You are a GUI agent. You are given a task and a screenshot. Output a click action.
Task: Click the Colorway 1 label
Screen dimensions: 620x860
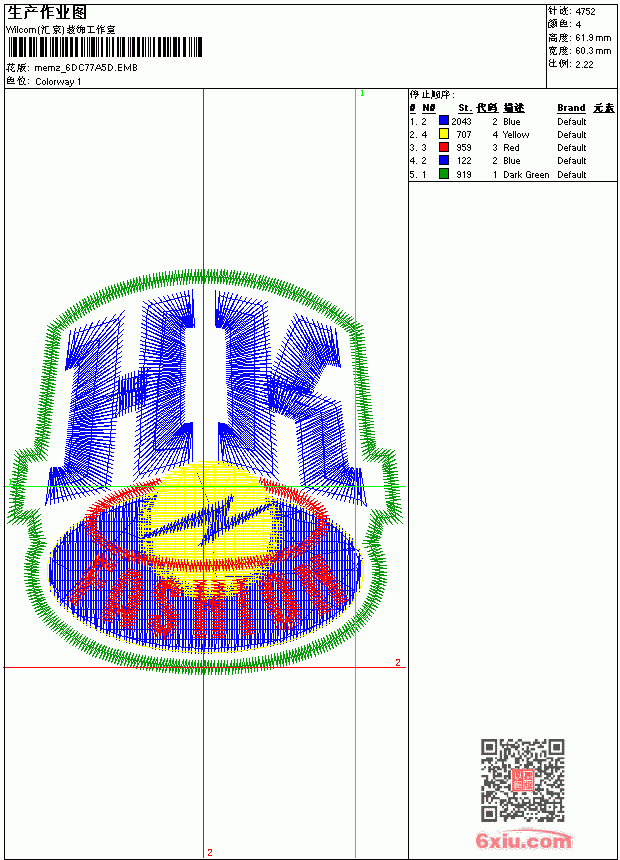[x=58, y=82]
